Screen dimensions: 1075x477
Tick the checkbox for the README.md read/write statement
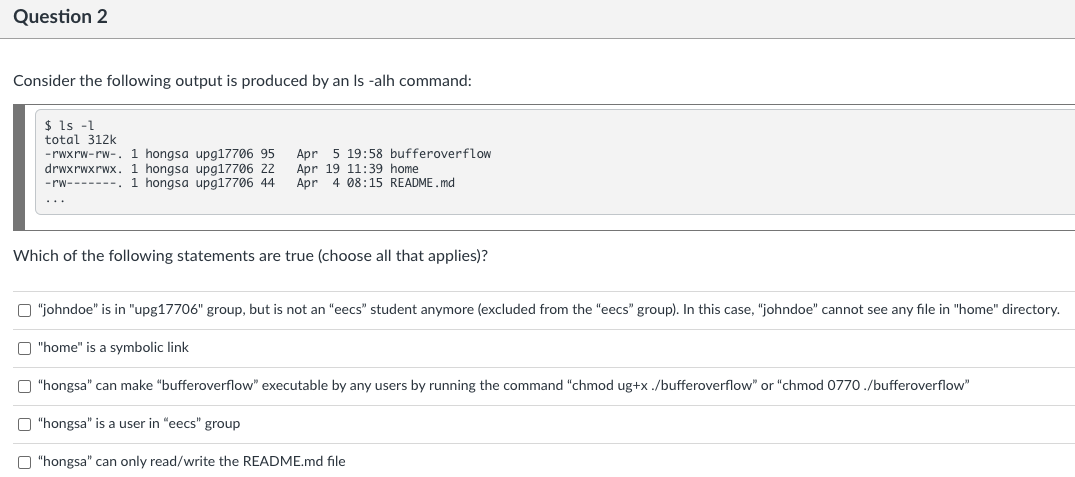point(24,463)
